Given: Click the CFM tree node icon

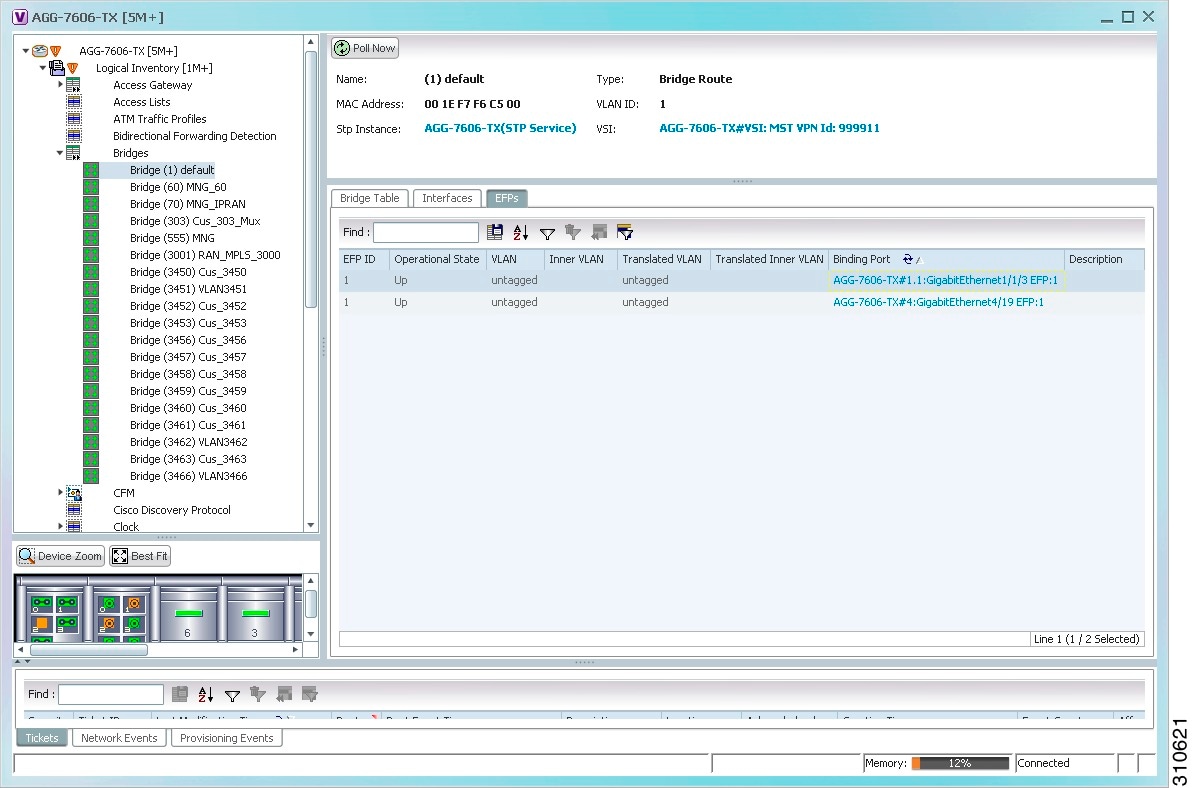Looking at the screenshot, I should tap(74, 493).
